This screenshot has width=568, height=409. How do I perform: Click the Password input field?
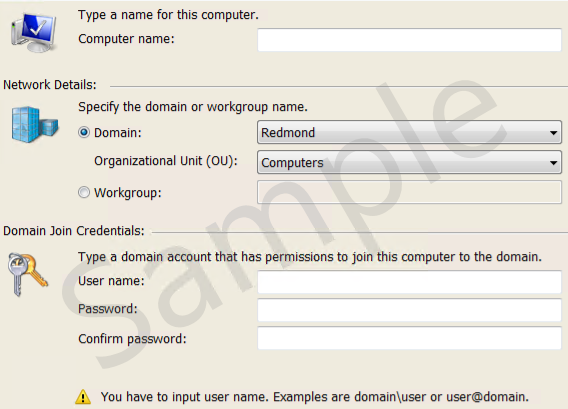pyautogui.click(x=409, y=310)
